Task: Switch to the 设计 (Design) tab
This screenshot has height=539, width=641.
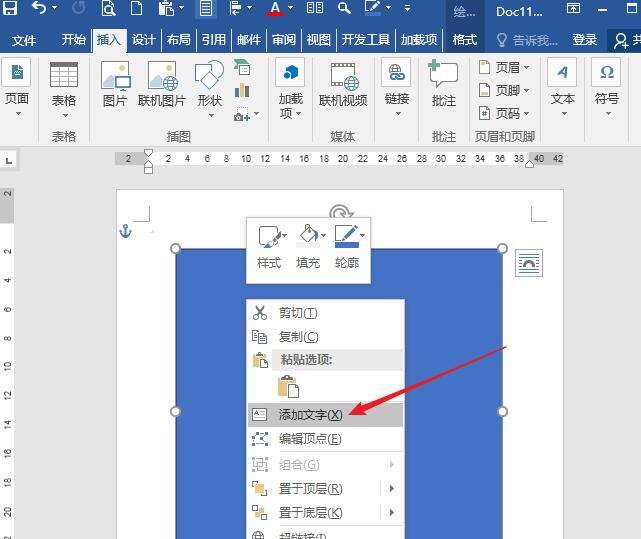Action: (x=144, y=40)
